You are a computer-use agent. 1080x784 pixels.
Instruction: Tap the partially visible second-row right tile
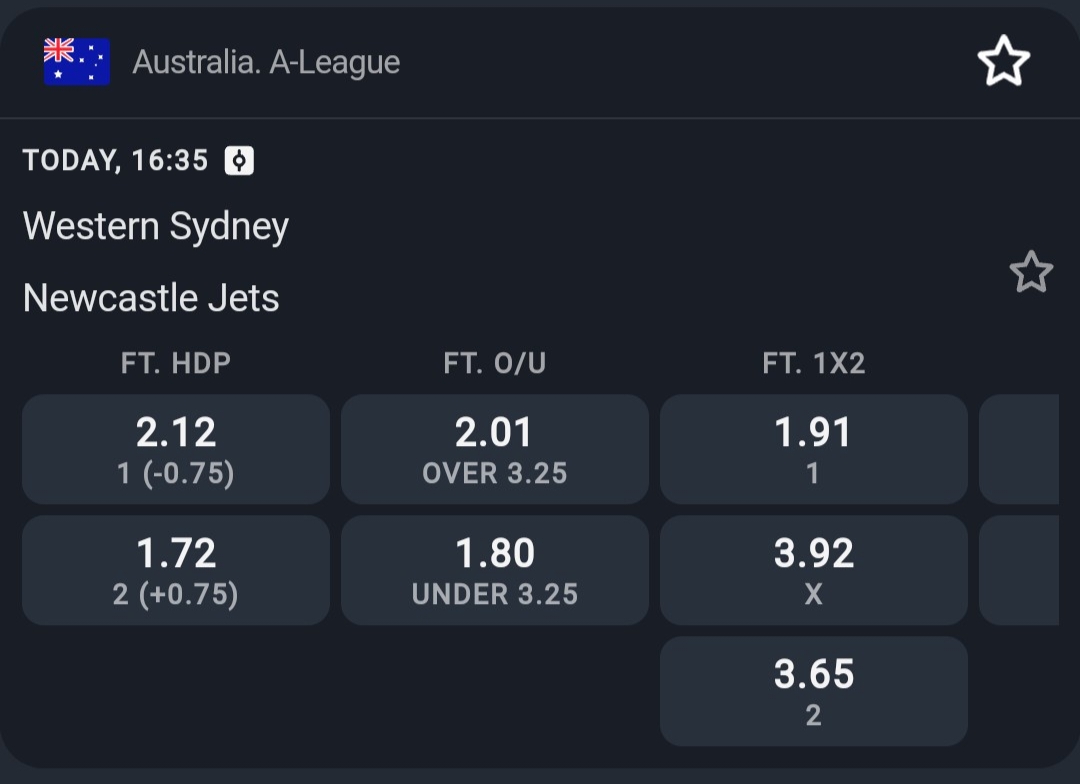(x=1020, y=570)
